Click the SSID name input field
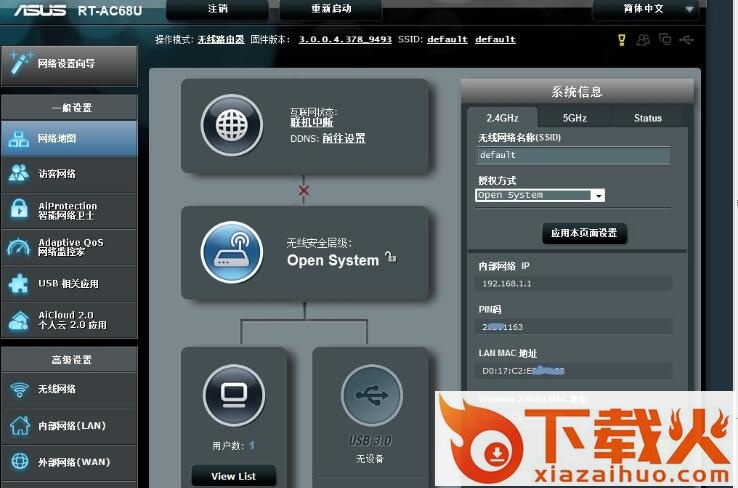 [x=573, y=156]
